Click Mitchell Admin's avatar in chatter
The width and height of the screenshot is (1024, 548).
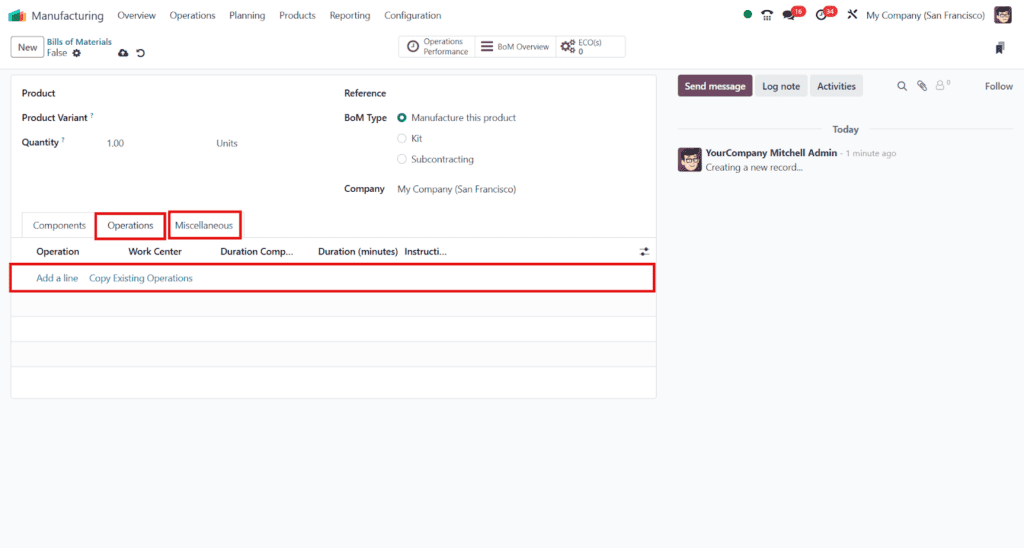pyautogui.click(x=690, y=159)
